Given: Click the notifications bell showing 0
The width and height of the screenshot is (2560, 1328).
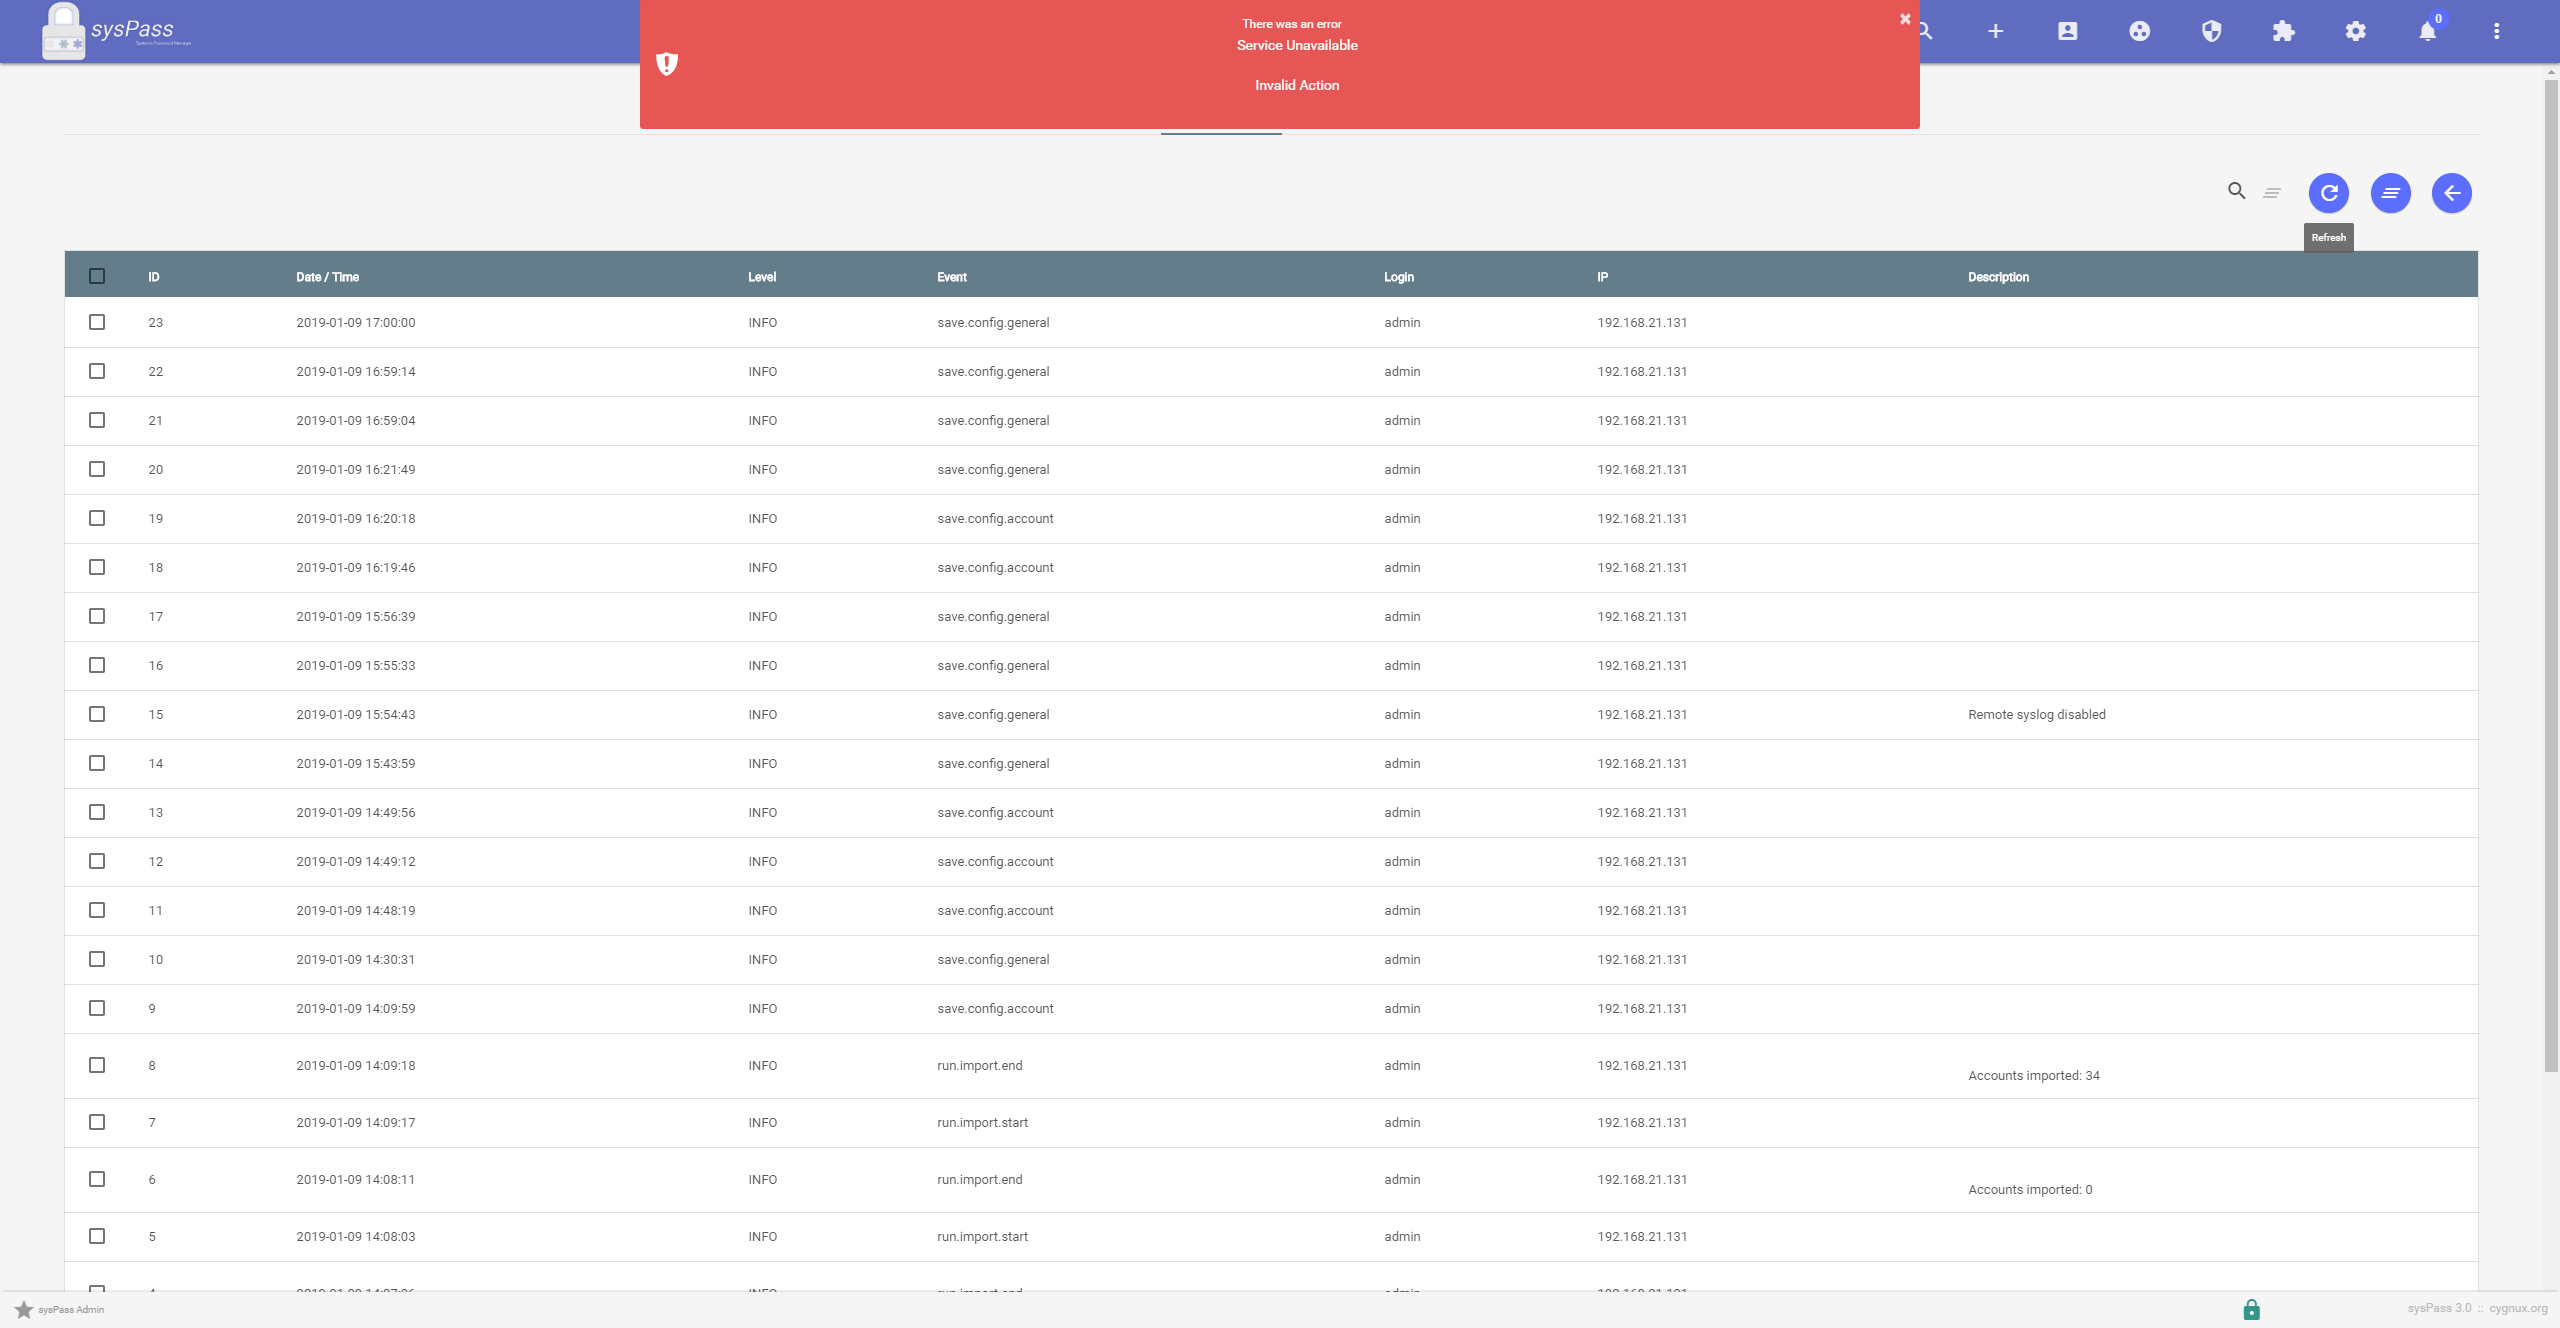Looking at the screenshot, I should [2426, 31].
